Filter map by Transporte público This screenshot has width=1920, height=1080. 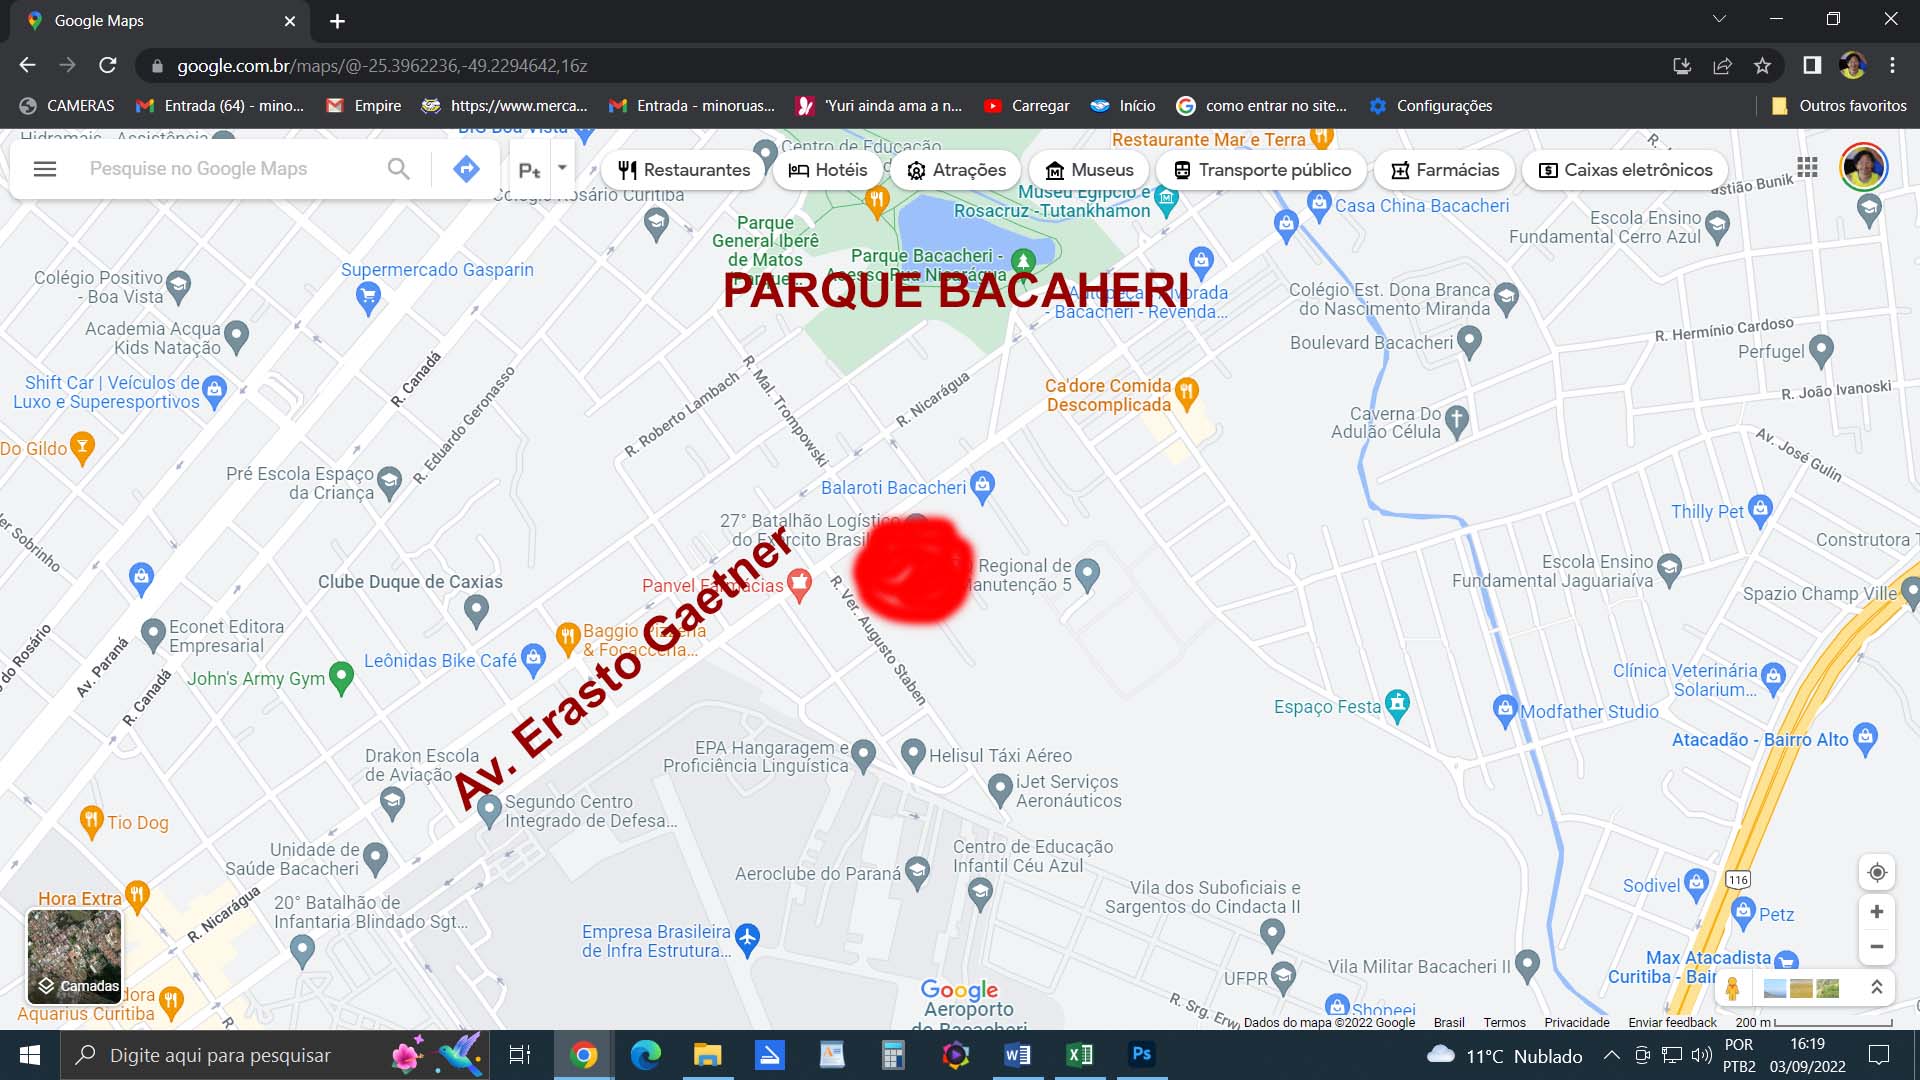[1262, 170]
